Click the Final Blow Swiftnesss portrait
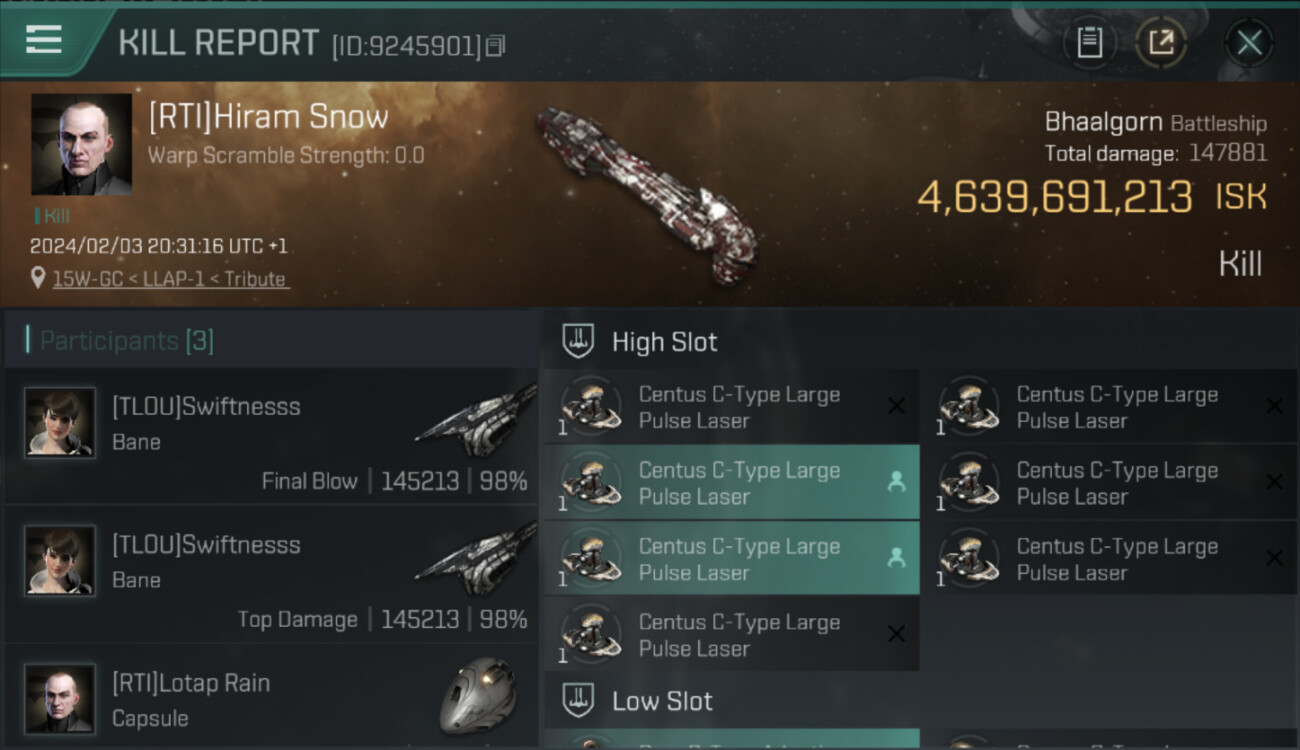1300x750 pixels. (x=60, y=422)
